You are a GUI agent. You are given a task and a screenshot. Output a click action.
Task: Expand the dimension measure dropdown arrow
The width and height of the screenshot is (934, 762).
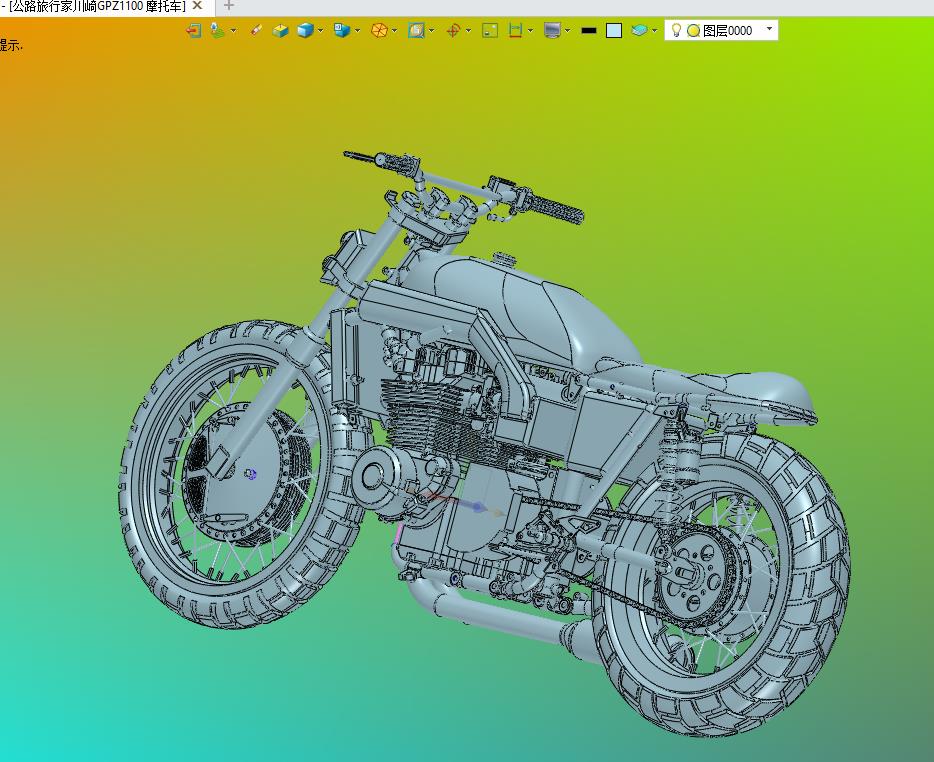coord(530,30)
